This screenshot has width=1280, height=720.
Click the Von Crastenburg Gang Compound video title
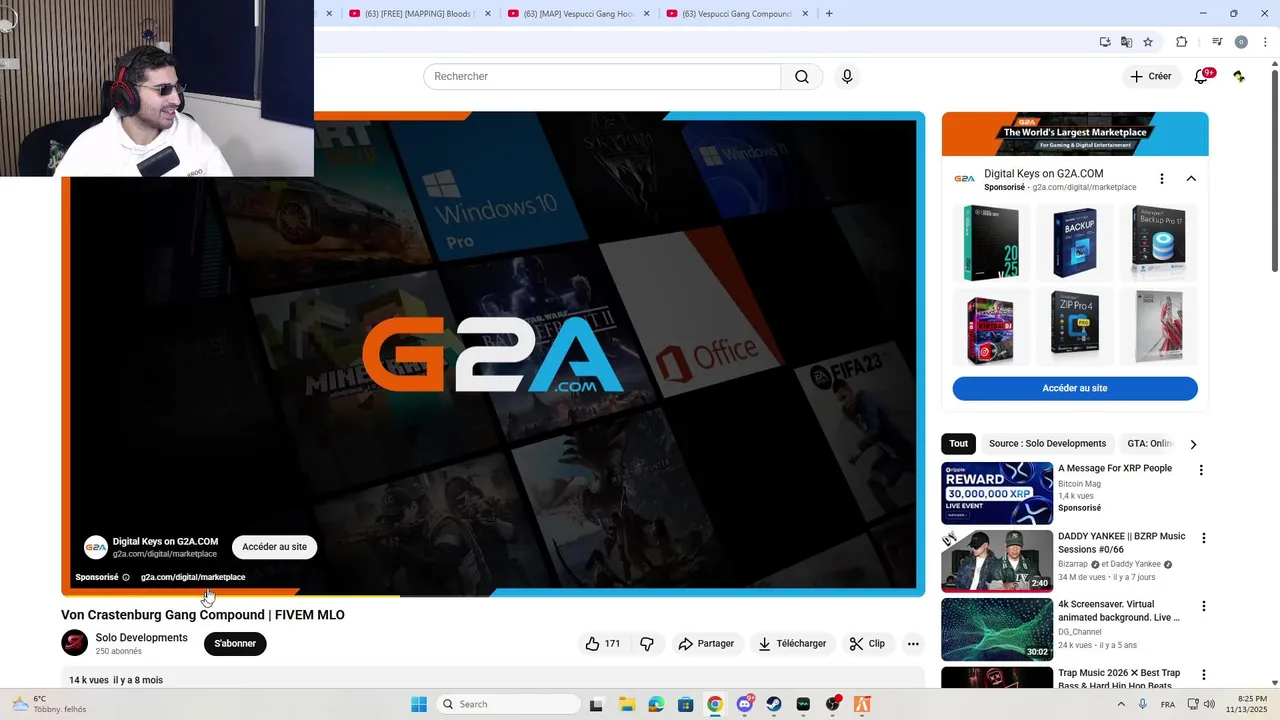click(203, 615)
